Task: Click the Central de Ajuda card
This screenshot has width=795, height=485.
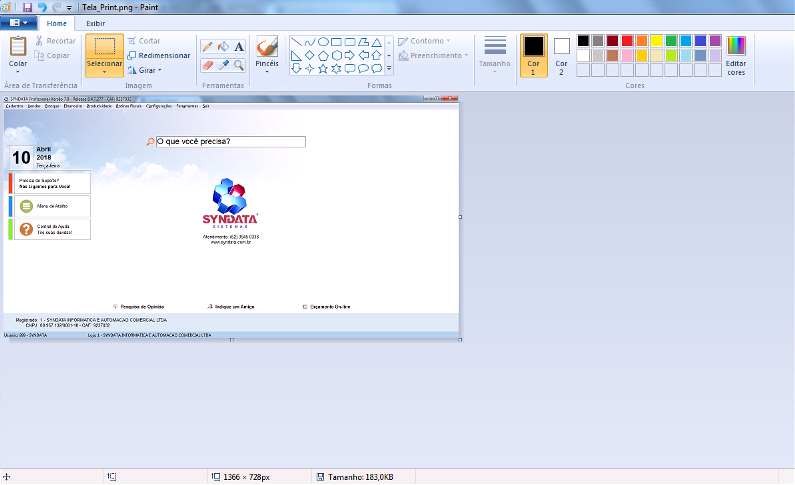Action: [50, 229]
